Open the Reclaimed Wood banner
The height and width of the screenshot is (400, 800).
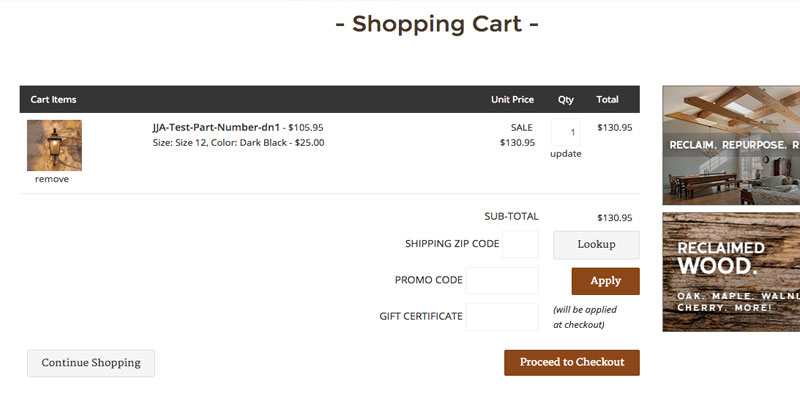(731, 272)
